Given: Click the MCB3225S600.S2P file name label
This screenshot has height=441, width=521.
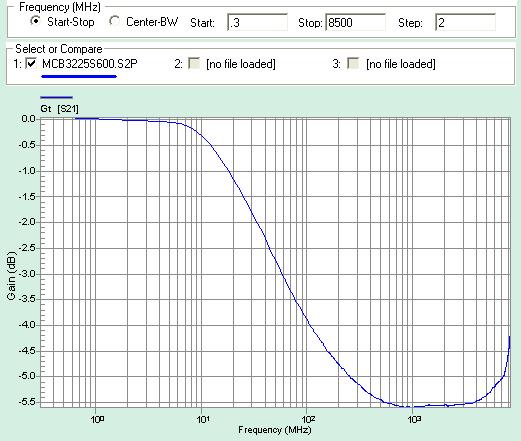Looking at the screenshot, I should (90, 64).
